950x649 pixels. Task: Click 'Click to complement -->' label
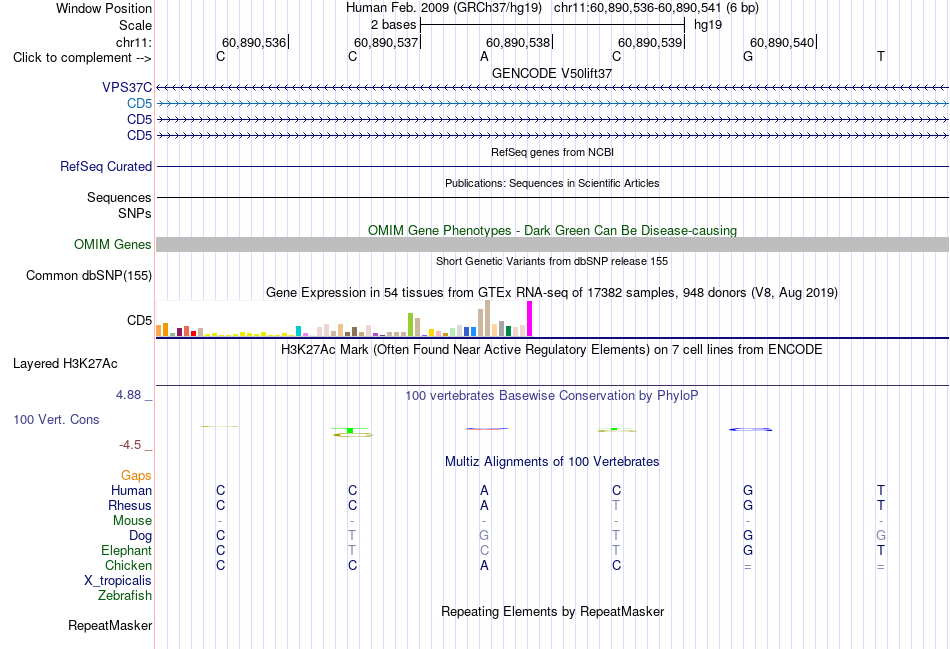click(82, 58)
